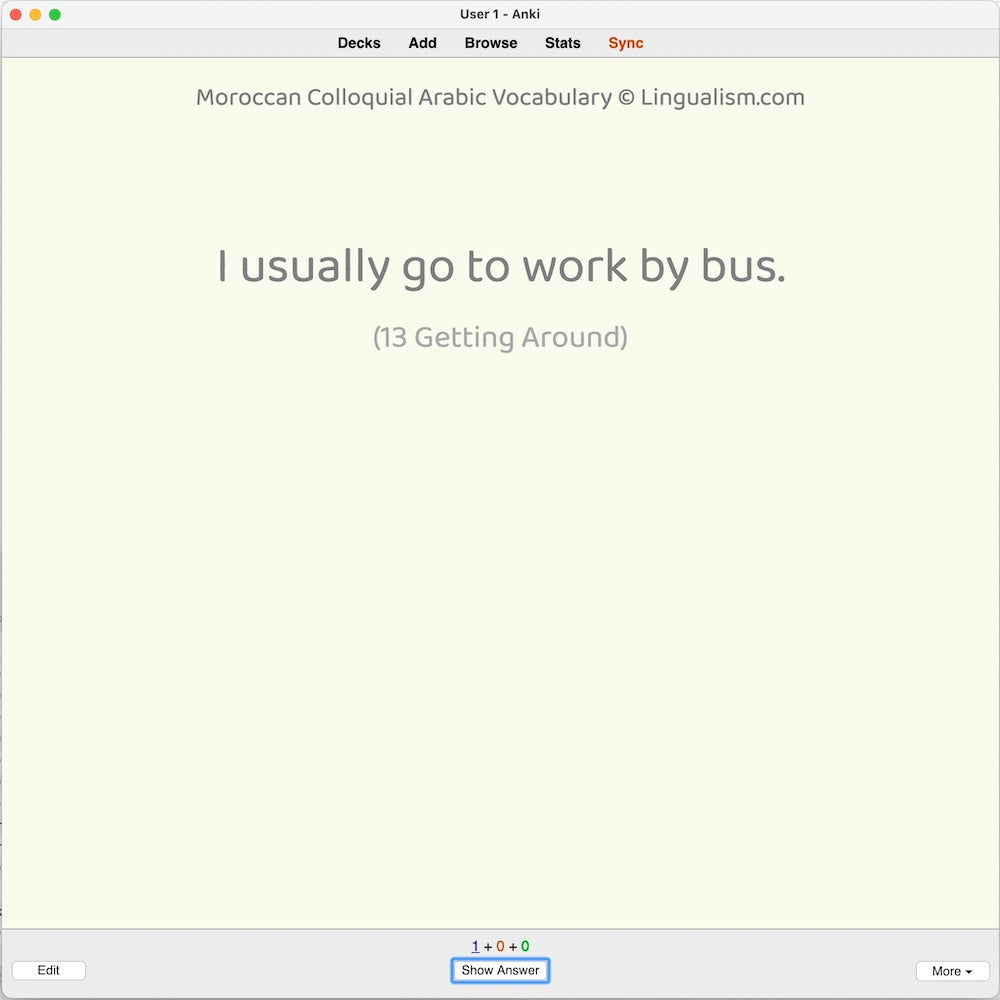1000x1000 pixels.
Task: Maximize the window with the green button
Action: pos(55,14)
